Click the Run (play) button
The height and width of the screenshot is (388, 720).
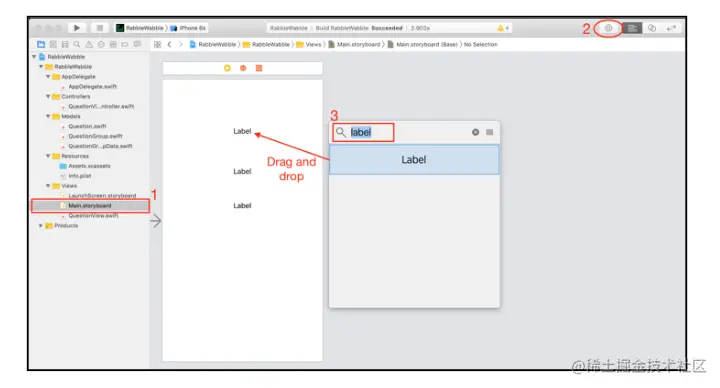[x=77, y=28]
